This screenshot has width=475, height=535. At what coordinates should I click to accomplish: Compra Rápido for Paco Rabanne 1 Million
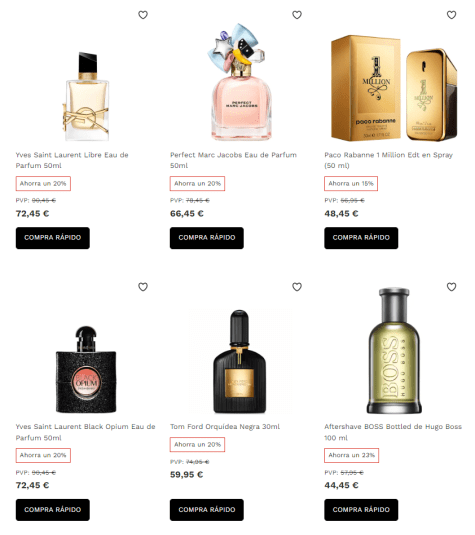coord(361,238)
